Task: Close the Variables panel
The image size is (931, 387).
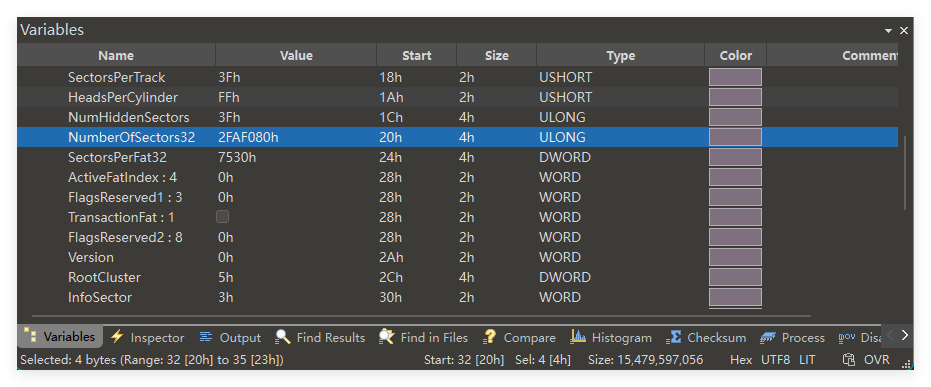Action: pos(904,30)
